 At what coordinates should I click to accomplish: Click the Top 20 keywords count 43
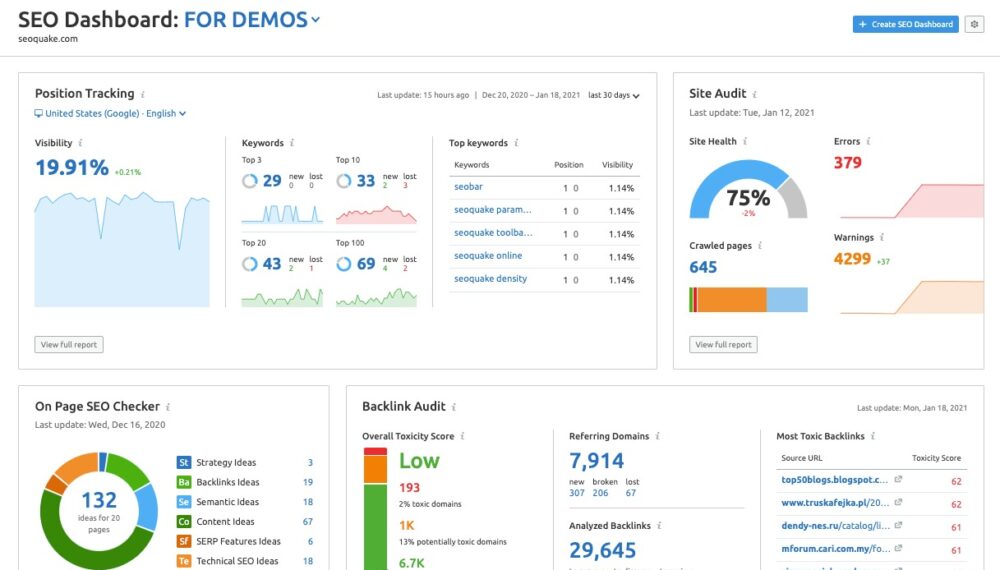click(x=272, y=264)
